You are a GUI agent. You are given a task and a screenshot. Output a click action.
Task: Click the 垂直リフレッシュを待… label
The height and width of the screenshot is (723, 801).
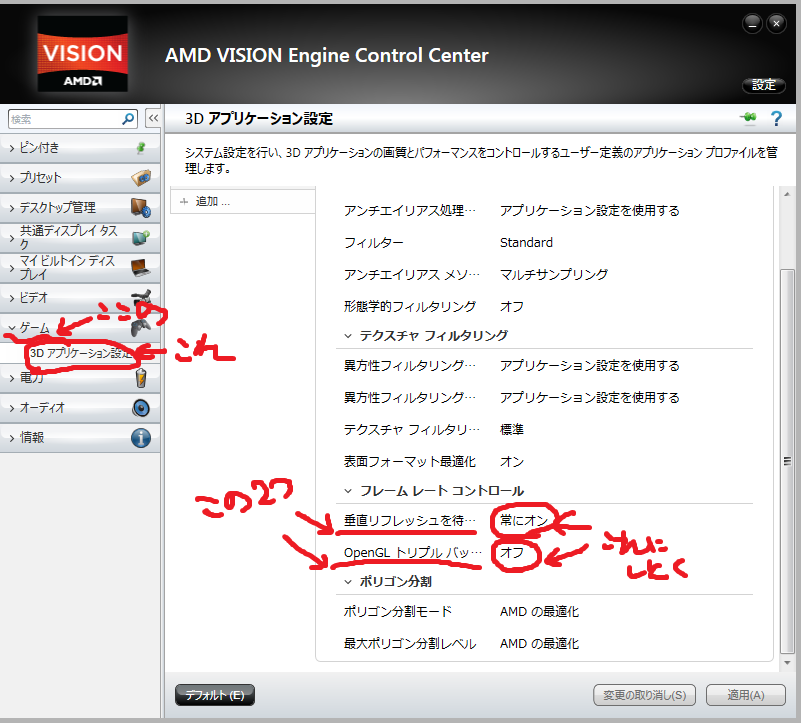410,521
